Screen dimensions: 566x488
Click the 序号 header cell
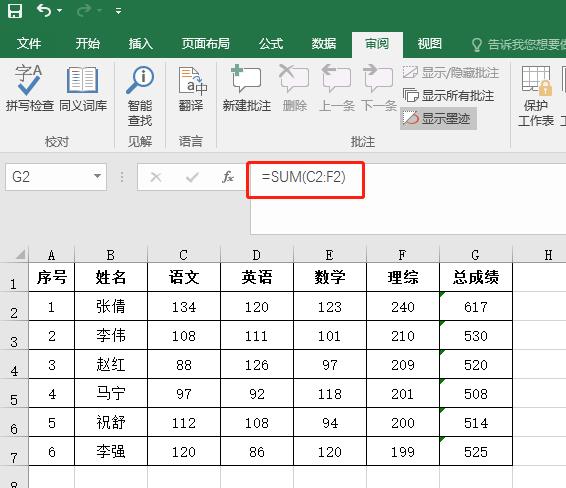[x=51, y=277]
